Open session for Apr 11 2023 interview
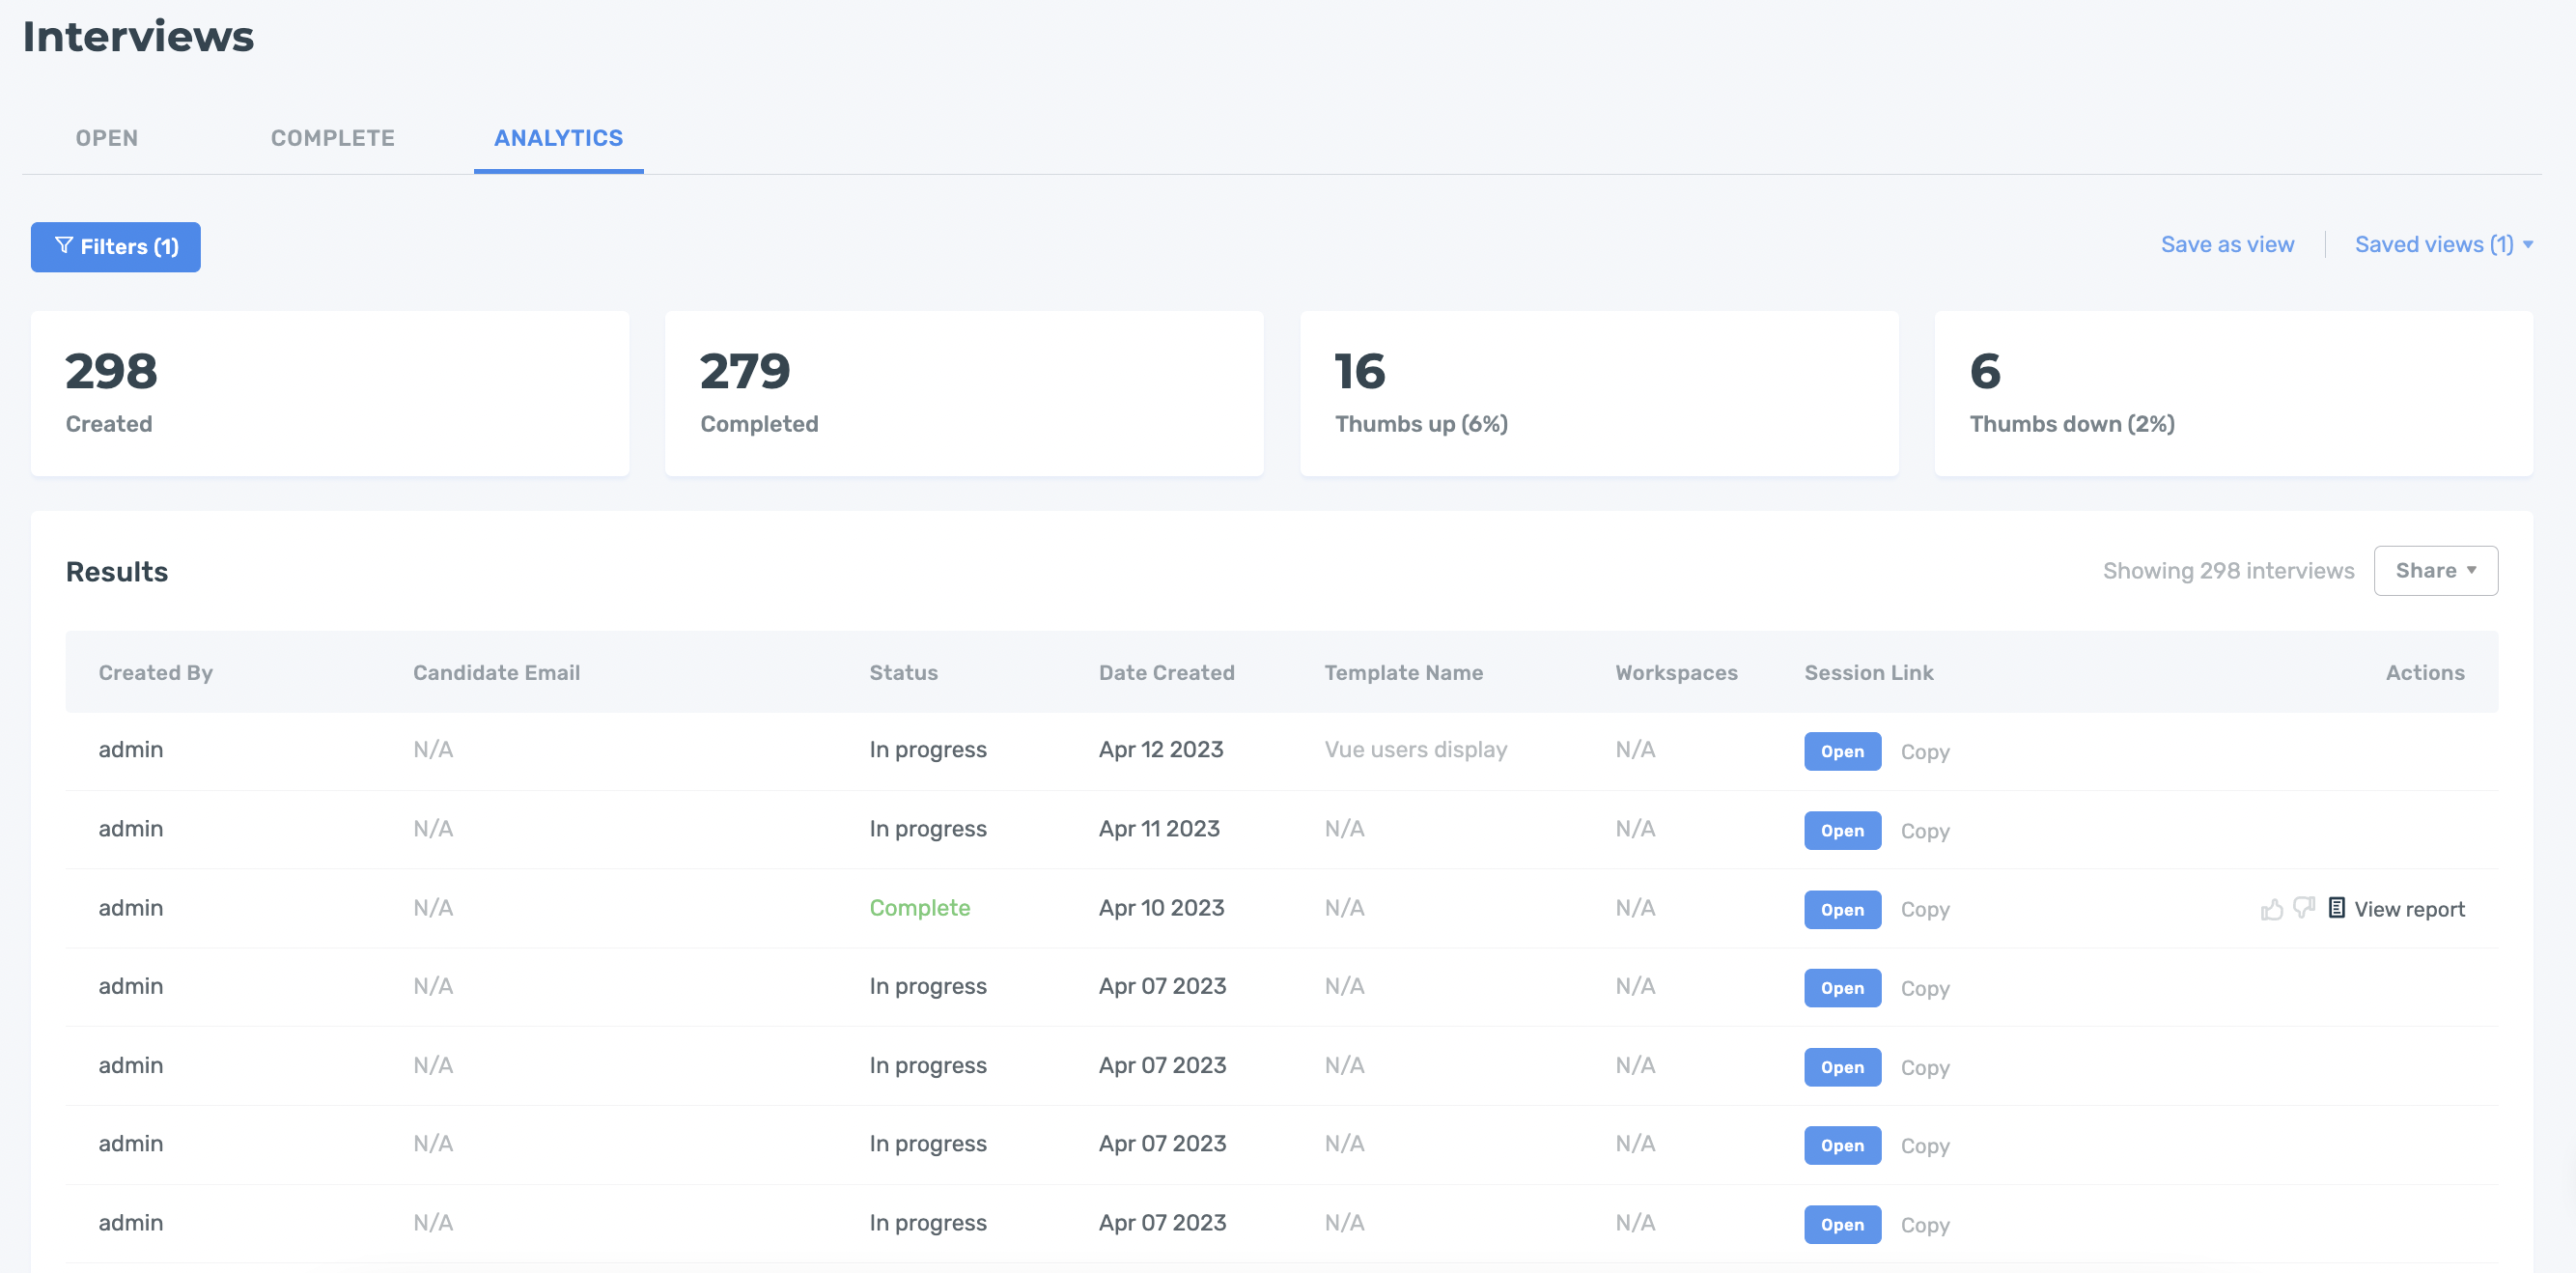2576x1273 pixels. [x=1841, y=830]
